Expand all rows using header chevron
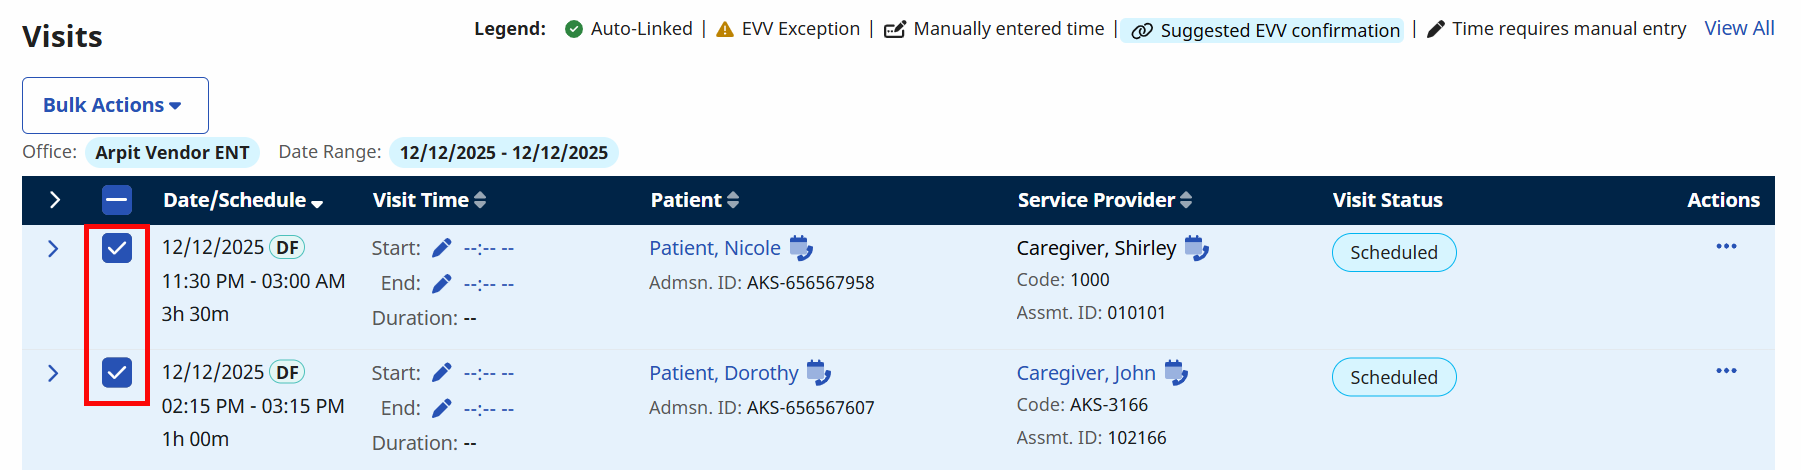Image resolution: width=1801 pixels, height=470 pixels. click(55, 200)
